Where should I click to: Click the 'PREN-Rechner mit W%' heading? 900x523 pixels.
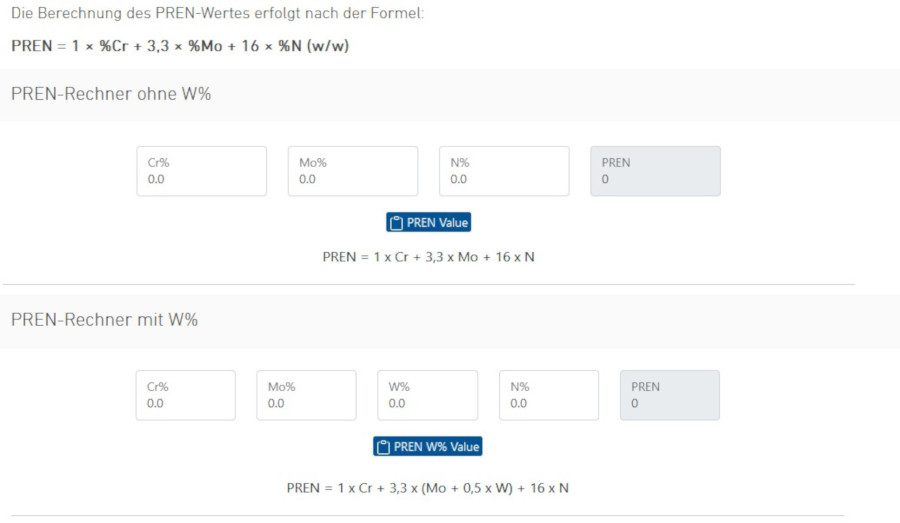coord(105,319)
